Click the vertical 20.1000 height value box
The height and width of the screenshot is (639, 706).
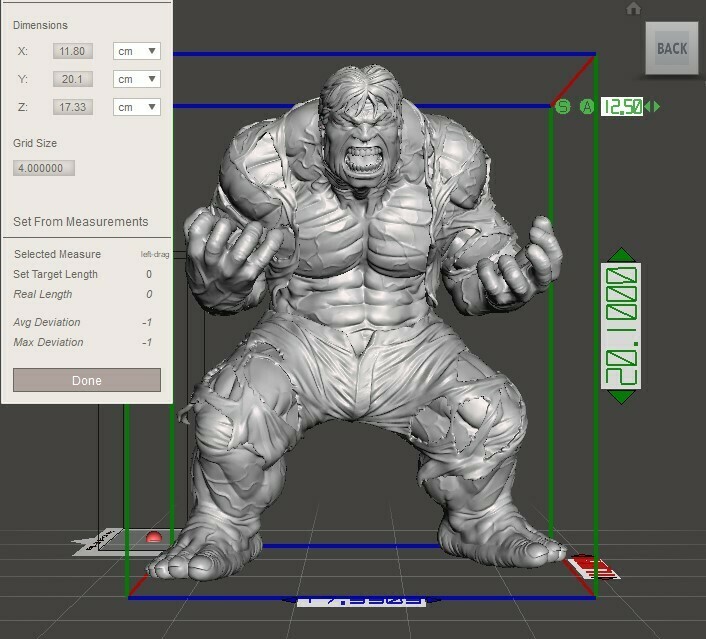[x=621, y=326]
